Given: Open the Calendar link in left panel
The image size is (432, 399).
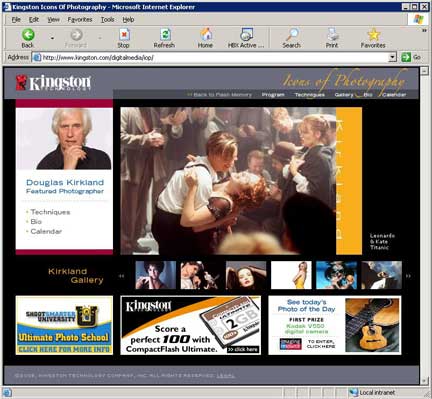Looking at the screenshot, I should point(46,231).
